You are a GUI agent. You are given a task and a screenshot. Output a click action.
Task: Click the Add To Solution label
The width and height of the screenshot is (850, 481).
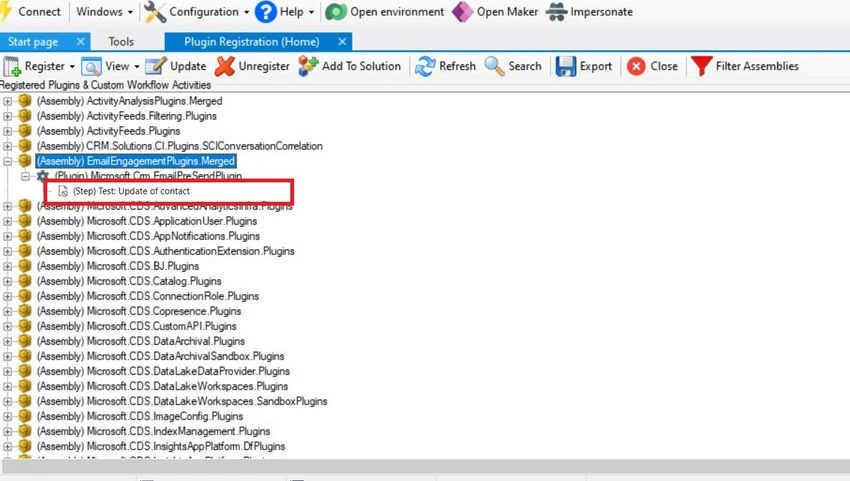click(x=362, y=66)
